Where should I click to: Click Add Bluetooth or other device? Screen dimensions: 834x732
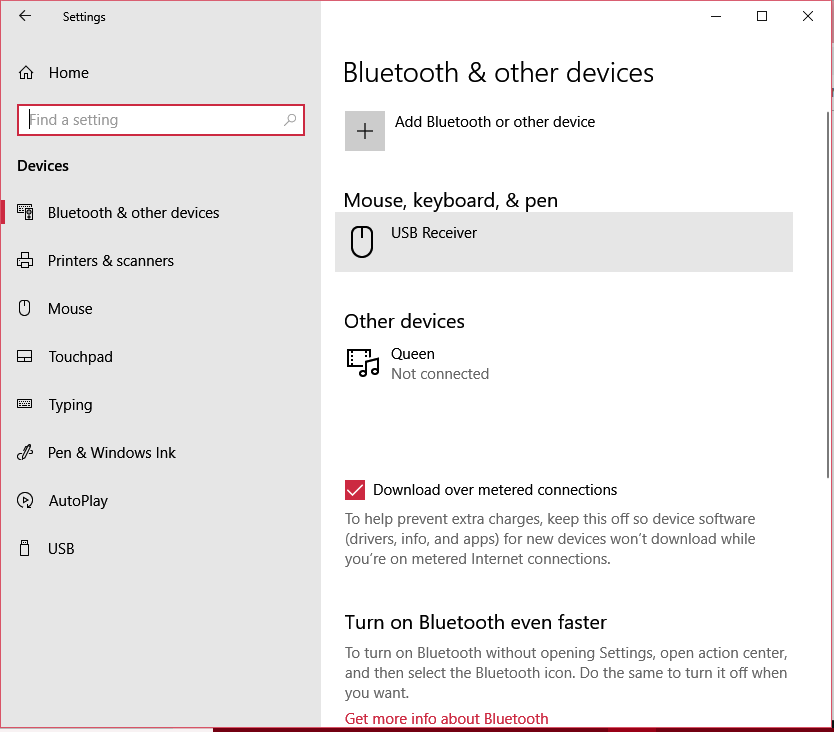pos(495,121)
